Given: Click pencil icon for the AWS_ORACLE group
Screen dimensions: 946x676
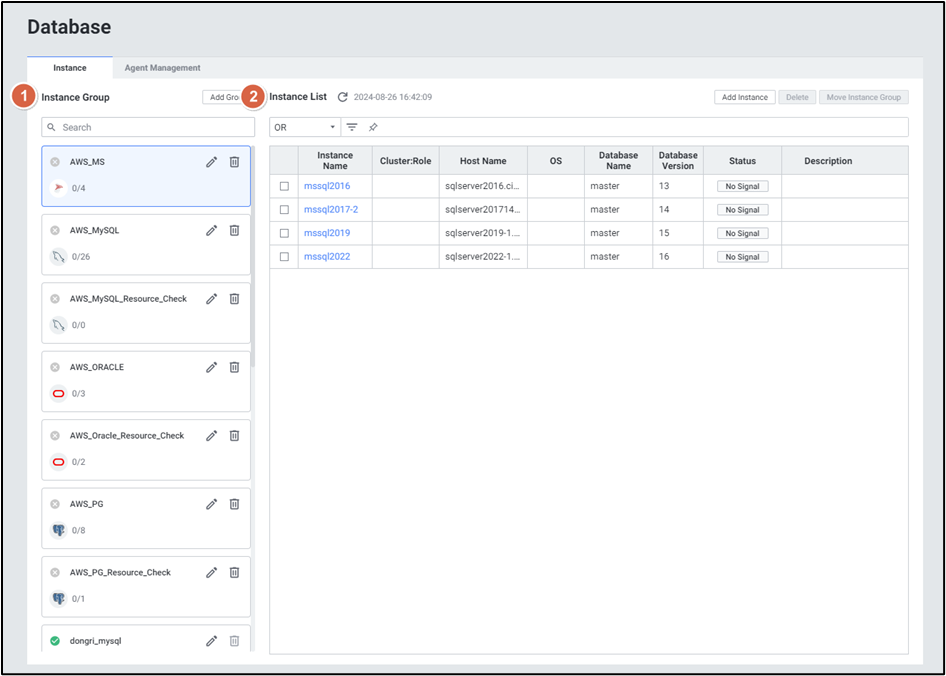Looking at the screenshot, I should [212, 367].
